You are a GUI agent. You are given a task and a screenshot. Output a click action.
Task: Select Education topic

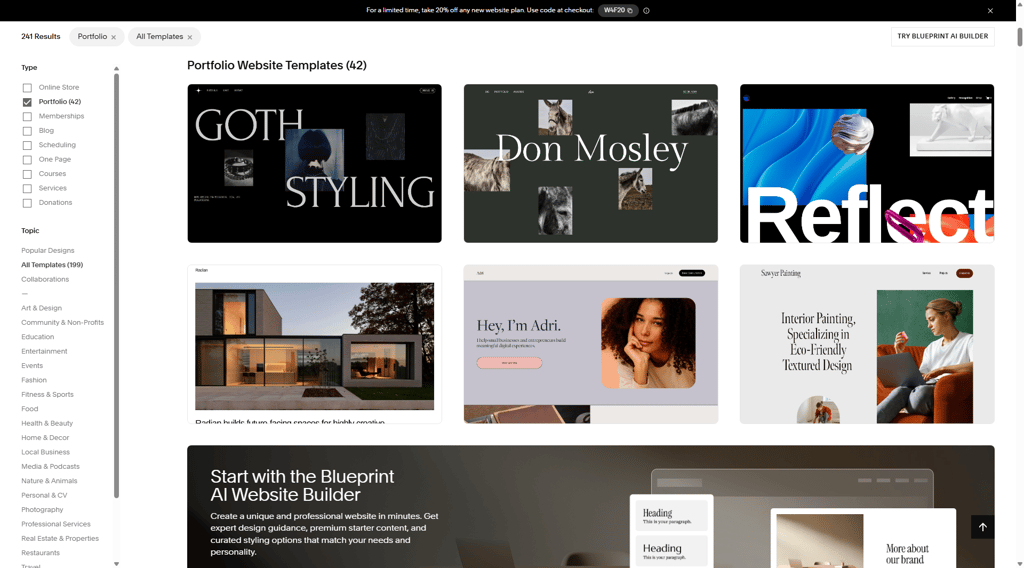[37, 337]
